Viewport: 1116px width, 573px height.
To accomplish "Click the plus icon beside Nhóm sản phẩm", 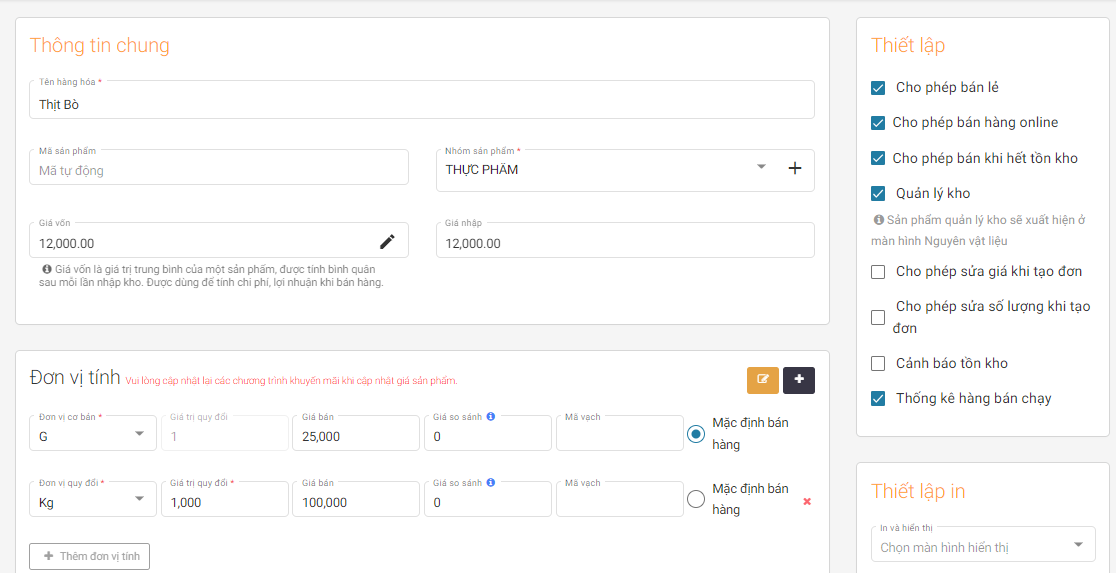I will [795, 168].
